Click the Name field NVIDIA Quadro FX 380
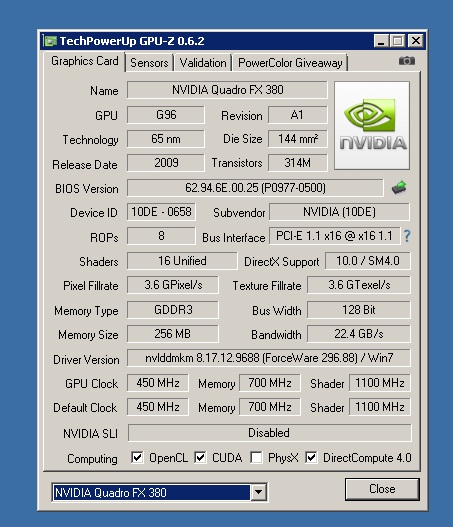 click(x=227, y=90)
